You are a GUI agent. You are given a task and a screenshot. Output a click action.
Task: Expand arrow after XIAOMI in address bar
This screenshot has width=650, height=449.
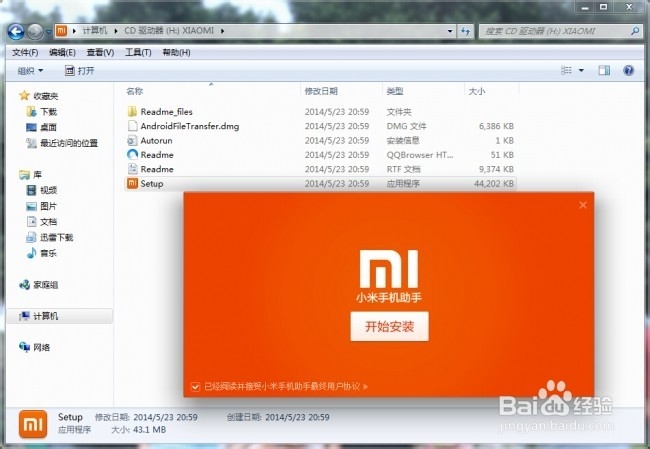pos(223,31)
